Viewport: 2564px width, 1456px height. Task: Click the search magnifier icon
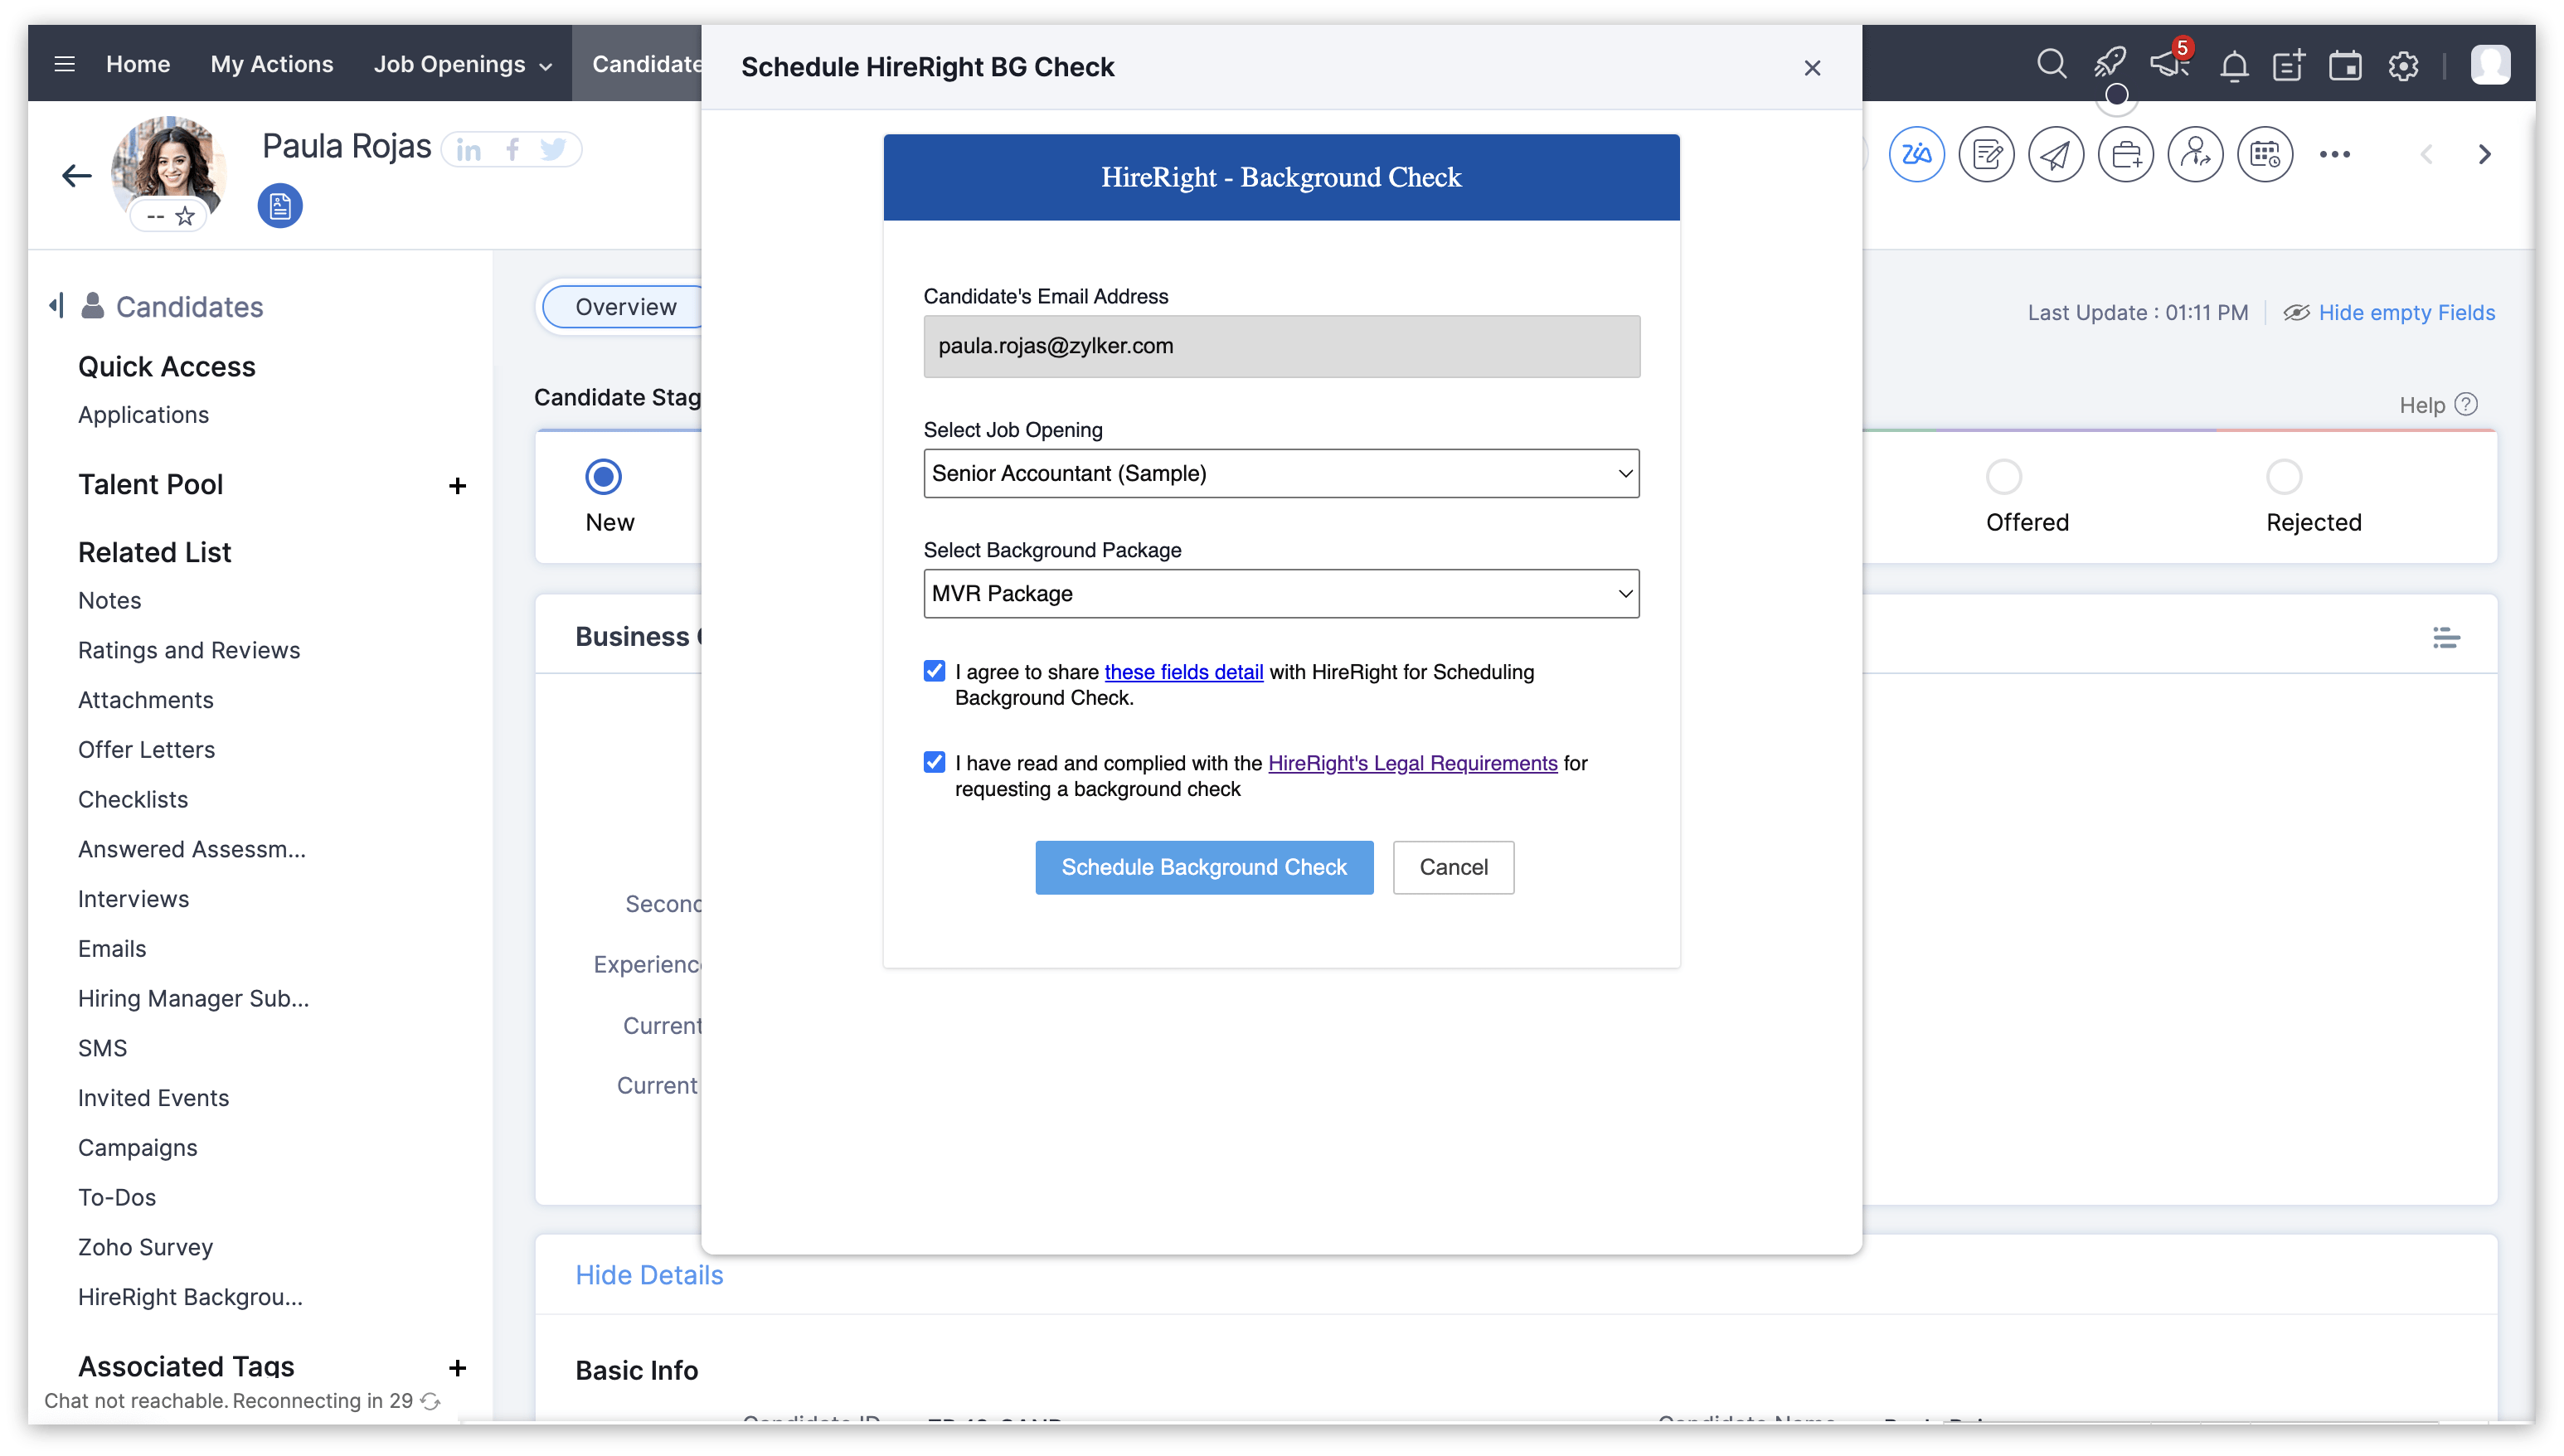(x=2051, y=64)
